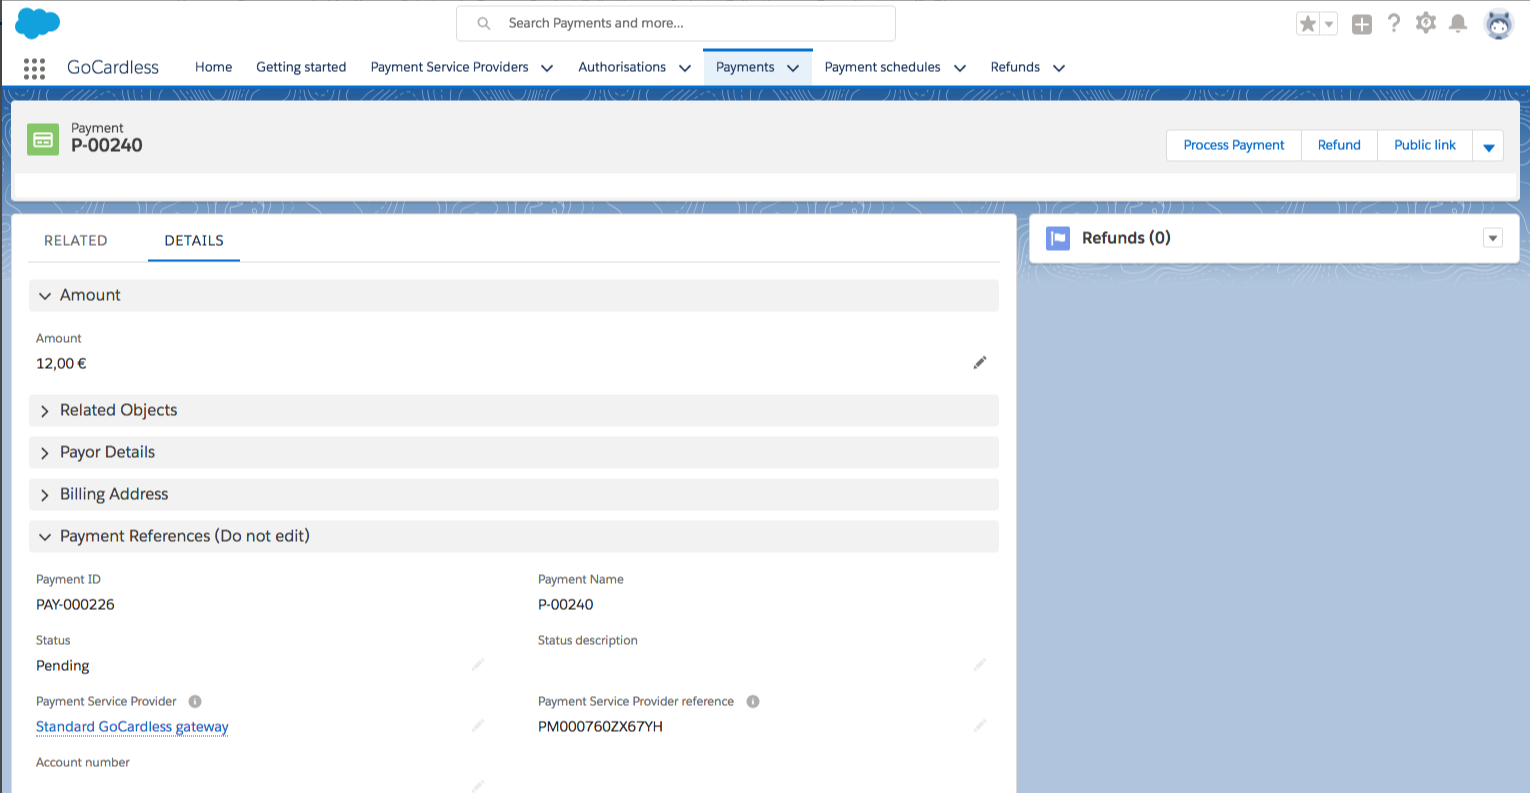Edit the Status description pencil icon
Viewport: 1530px width, 793px height.
coord(980,664)
